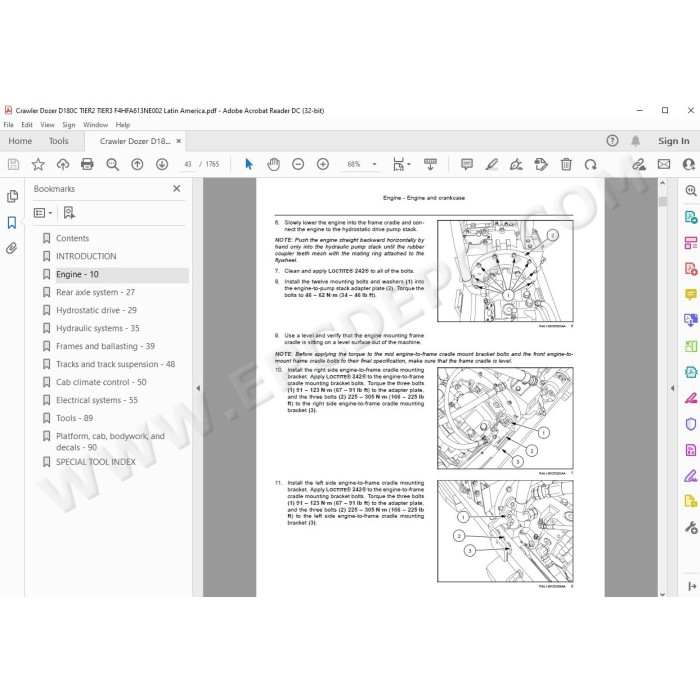Close the Crawler Dozer document tab

pyautogui.click(x=179, y=141)
